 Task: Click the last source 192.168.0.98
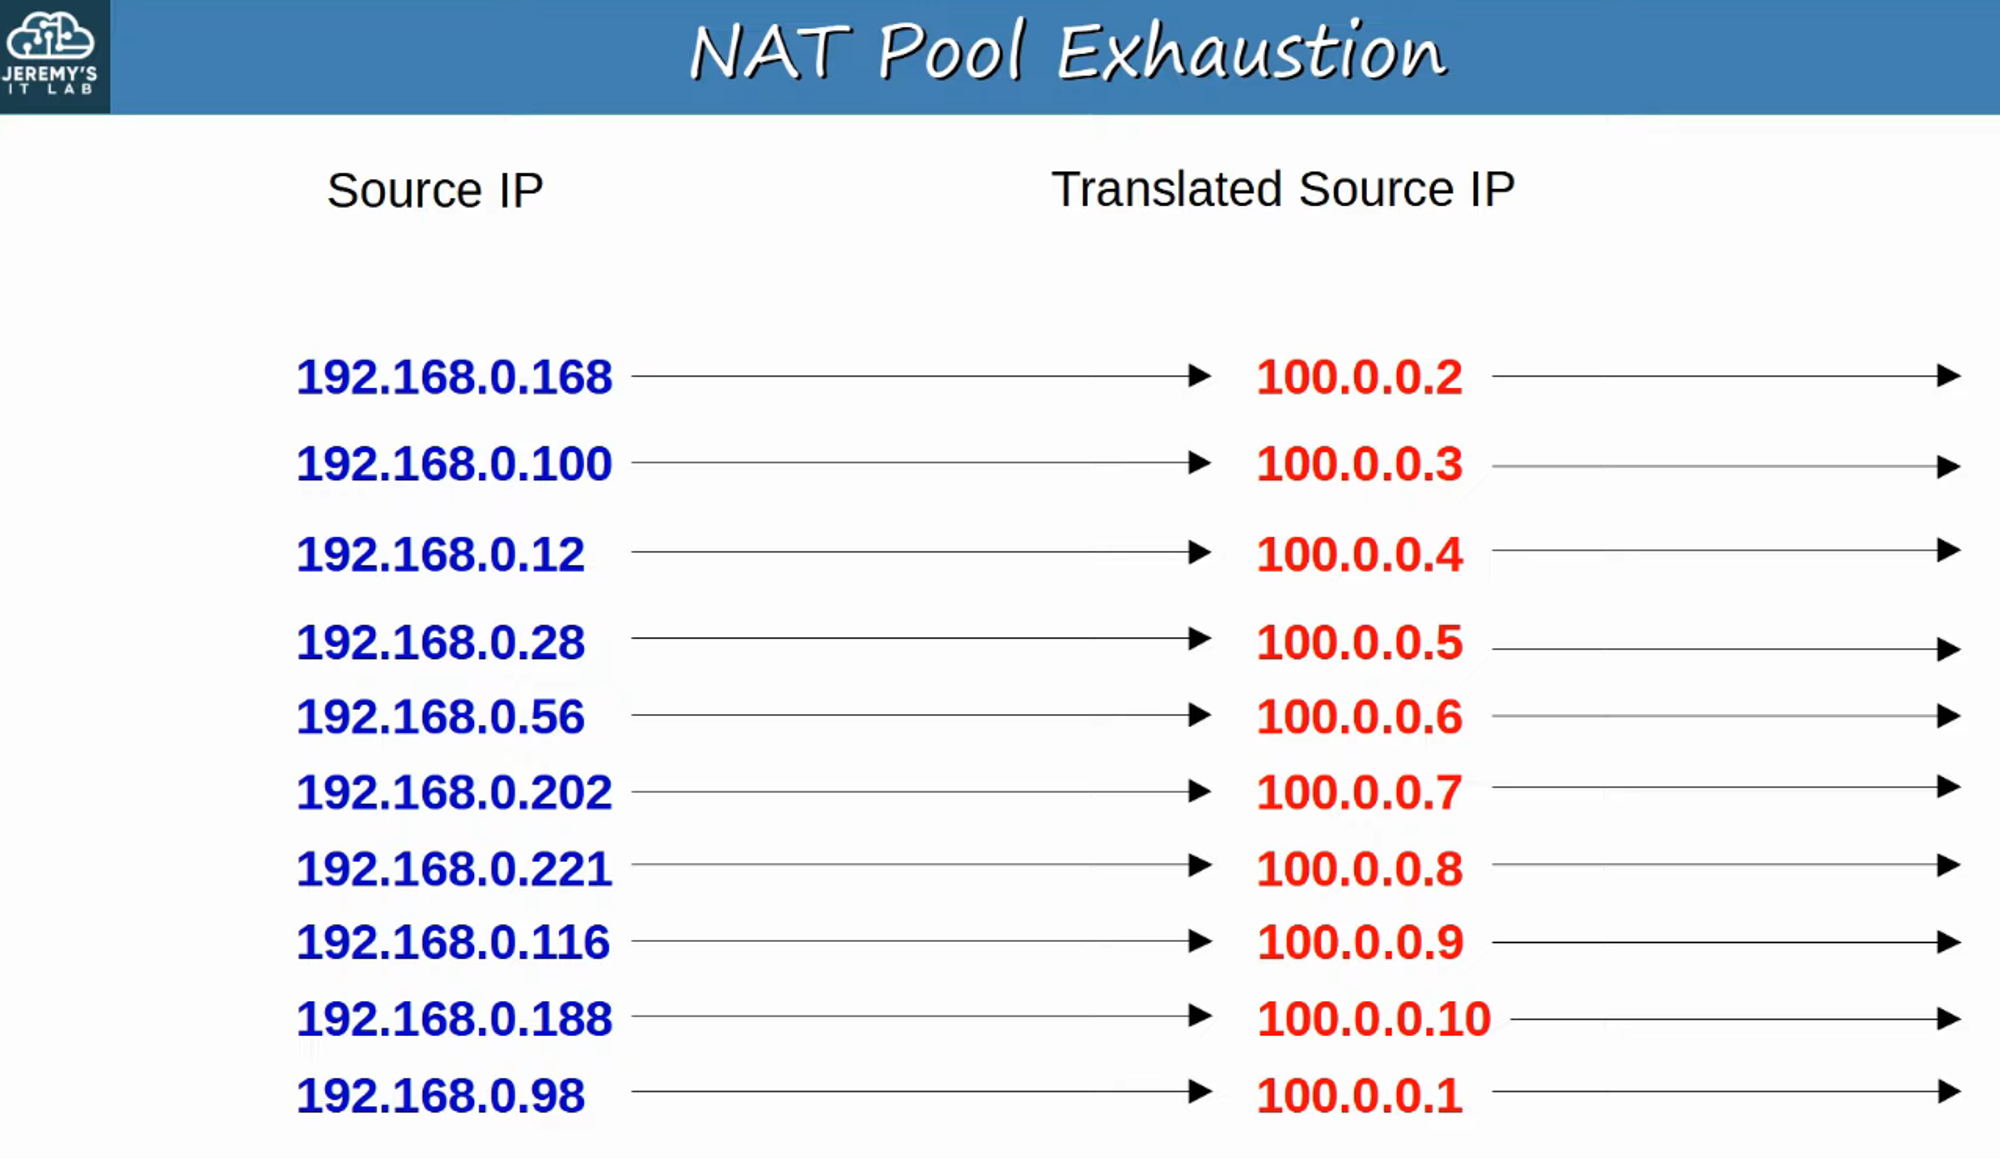coord(440,1095)
